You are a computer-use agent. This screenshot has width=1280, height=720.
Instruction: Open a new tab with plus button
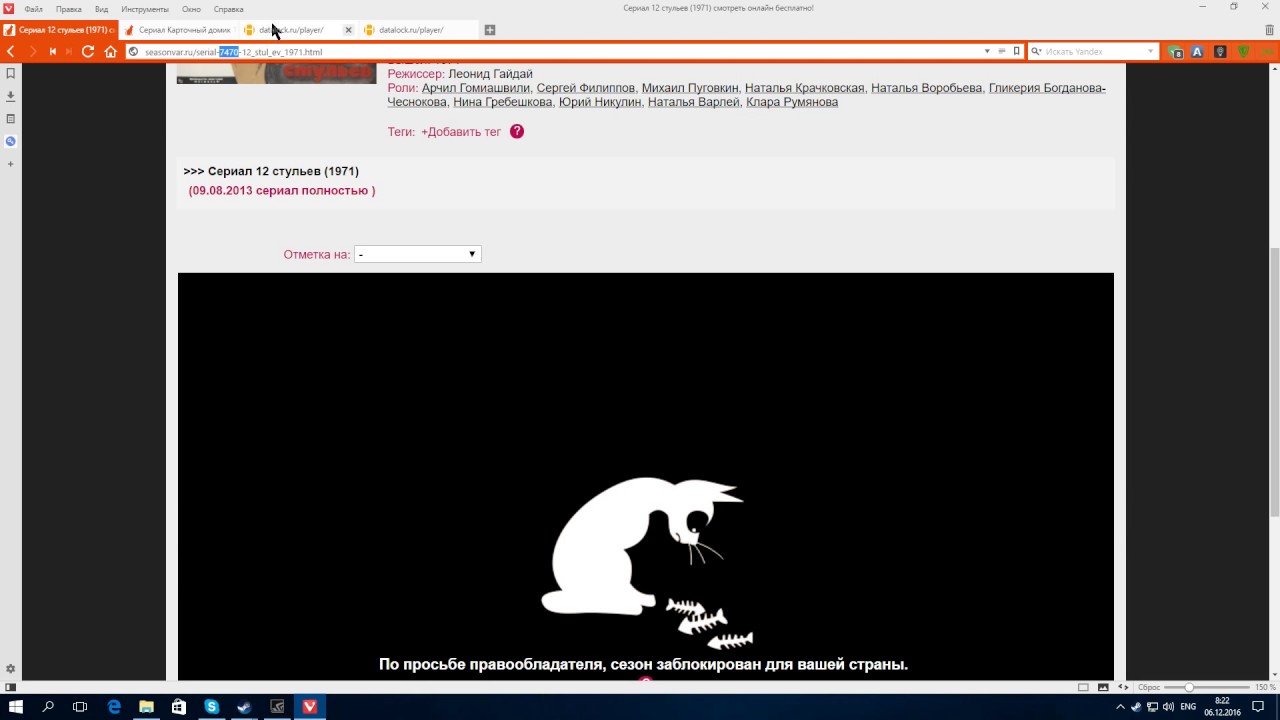coord(490,30)
